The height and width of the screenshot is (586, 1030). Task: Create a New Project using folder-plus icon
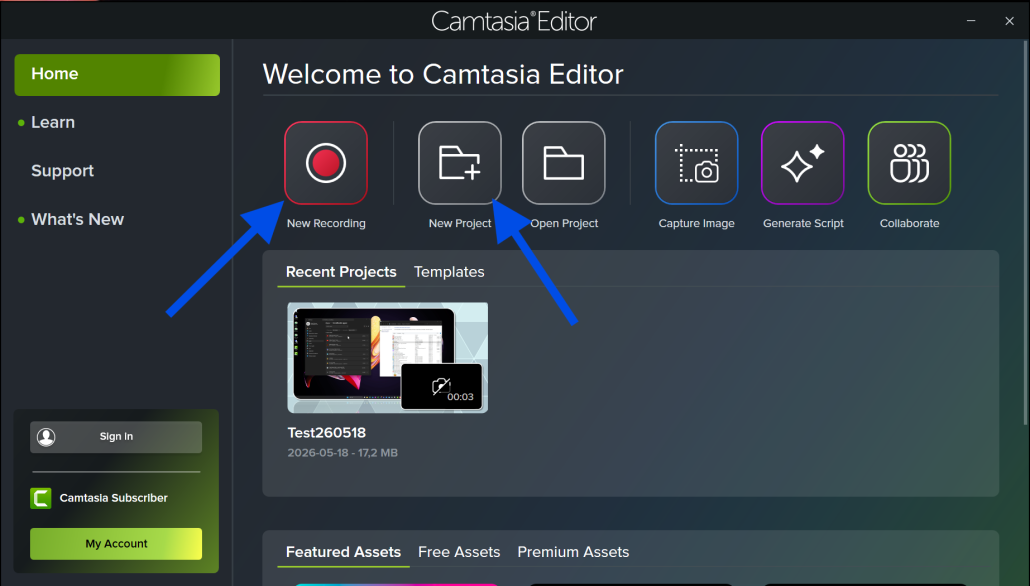460,163
